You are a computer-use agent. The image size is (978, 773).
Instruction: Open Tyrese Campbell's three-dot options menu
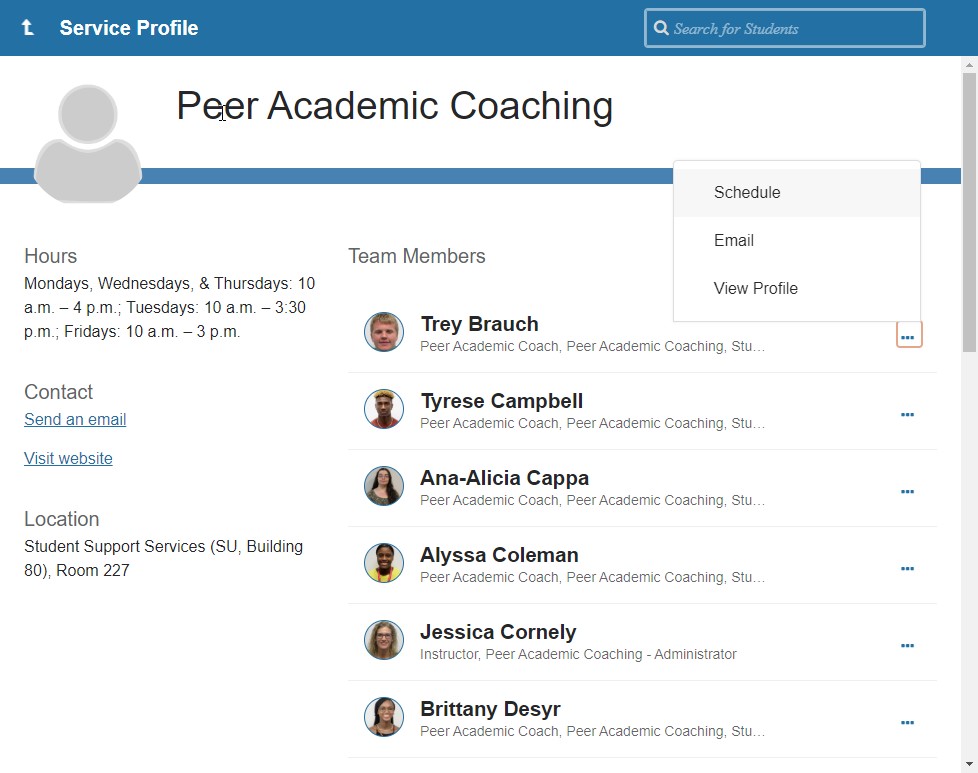(x=908, y=414)
